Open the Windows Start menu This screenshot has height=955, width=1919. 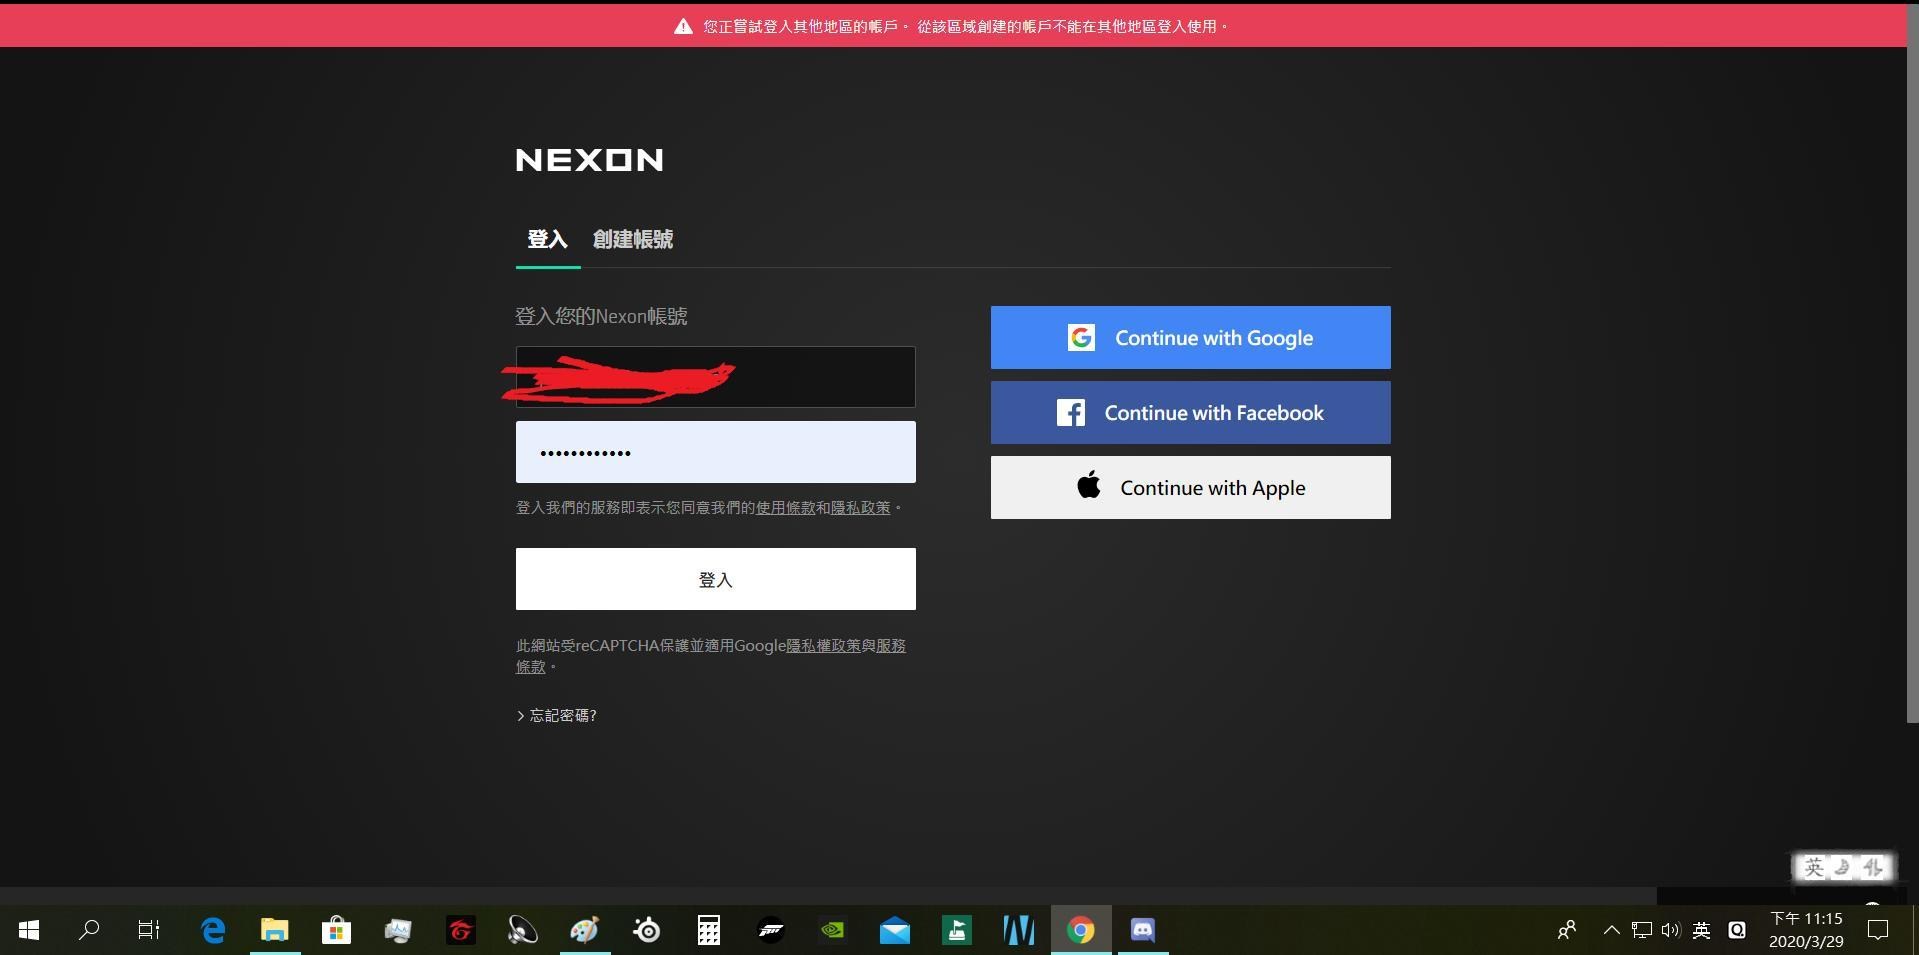(x=29, y=930)
